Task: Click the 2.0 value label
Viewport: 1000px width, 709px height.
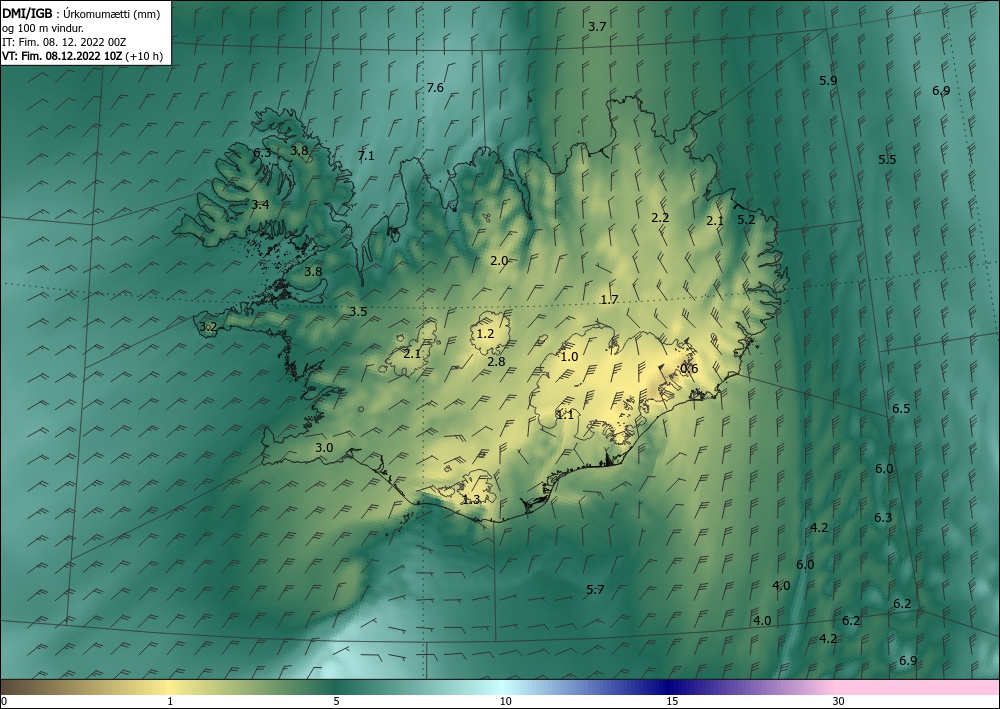Action: coord(499,261)
